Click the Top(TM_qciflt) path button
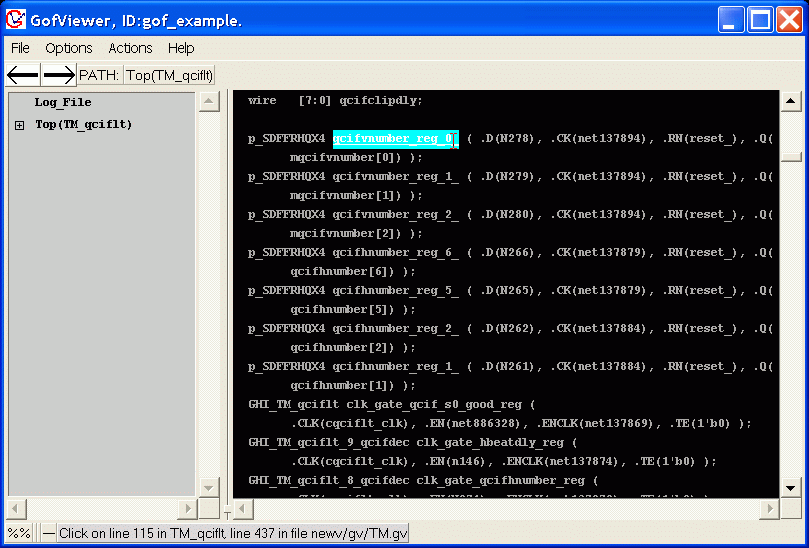Screen dimensions: 809x548 (x=169, y=75)
